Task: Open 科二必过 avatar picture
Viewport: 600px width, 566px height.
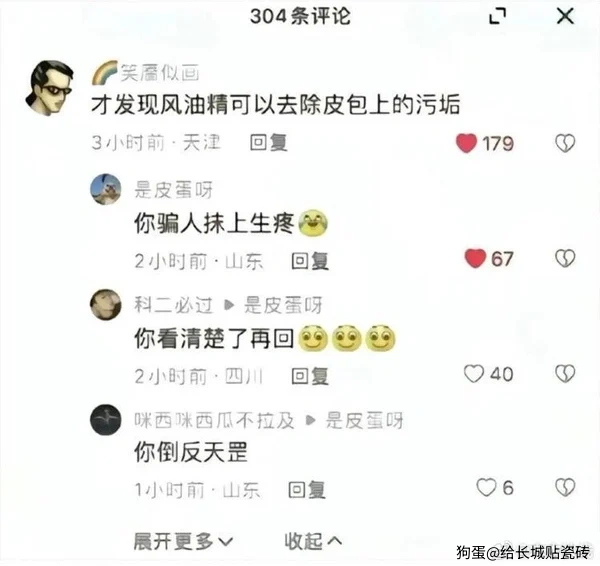Action: 106,305
